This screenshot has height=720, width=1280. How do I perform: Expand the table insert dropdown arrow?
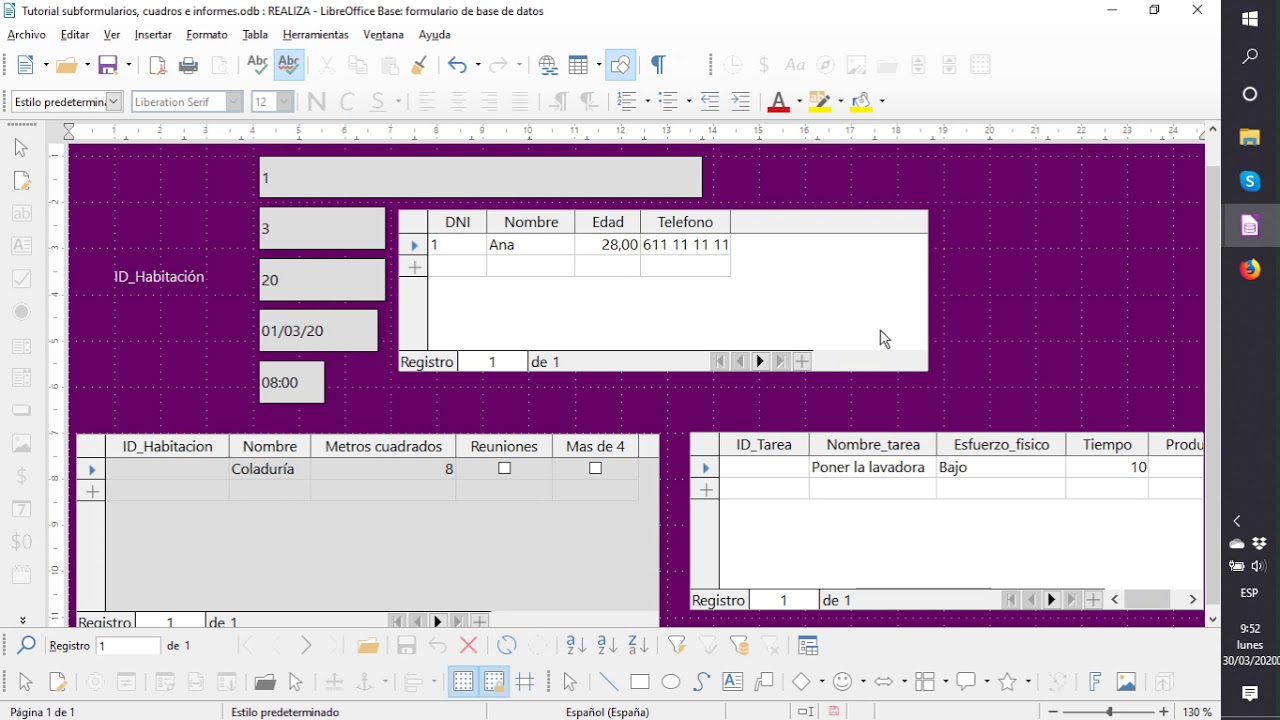[x=598, y=66]
